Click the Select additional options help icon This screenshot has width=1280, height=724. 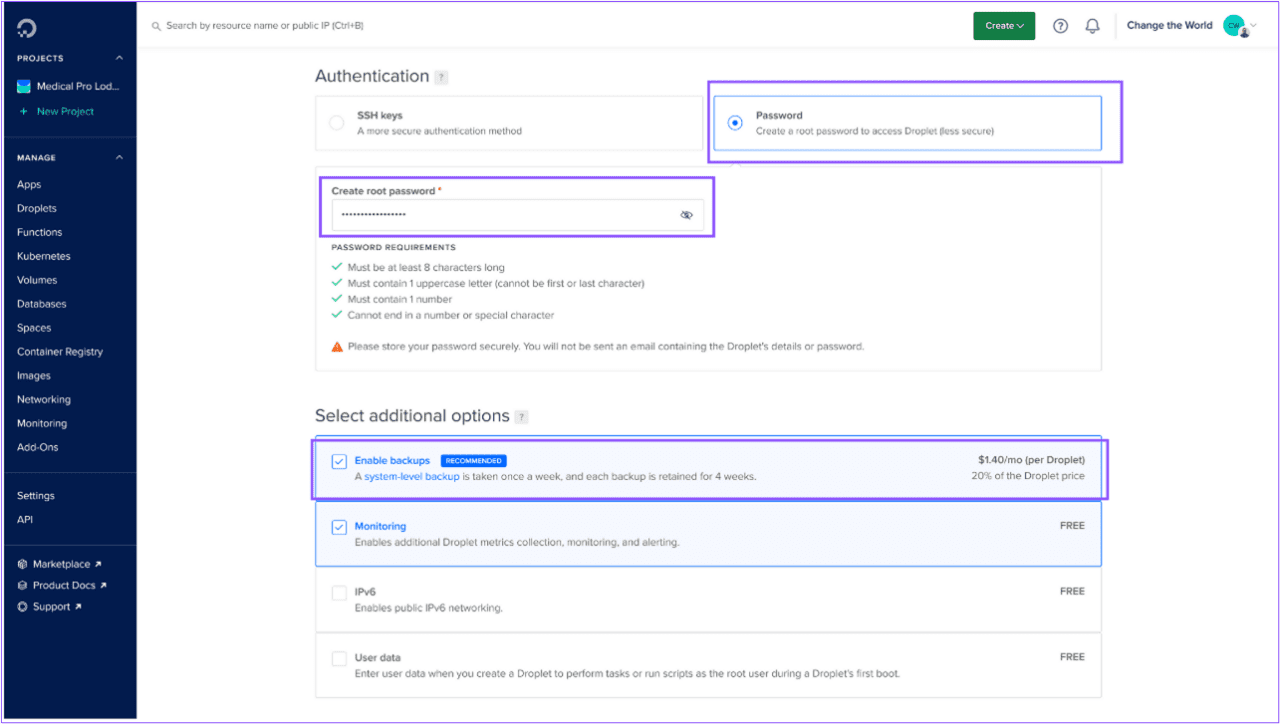(x=522, y=417)
